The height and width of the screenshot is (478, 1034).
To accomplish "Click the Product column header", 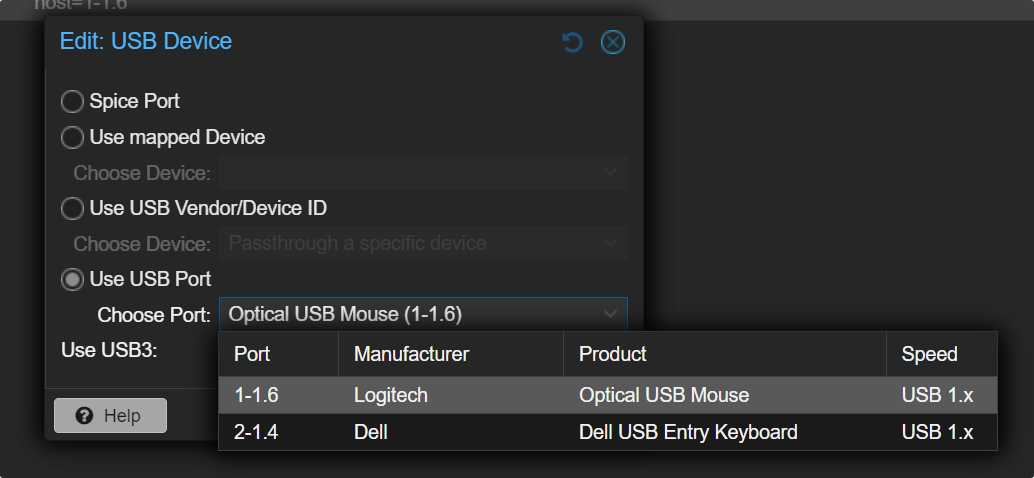I will pyautogui.click(x=613, y=354).
